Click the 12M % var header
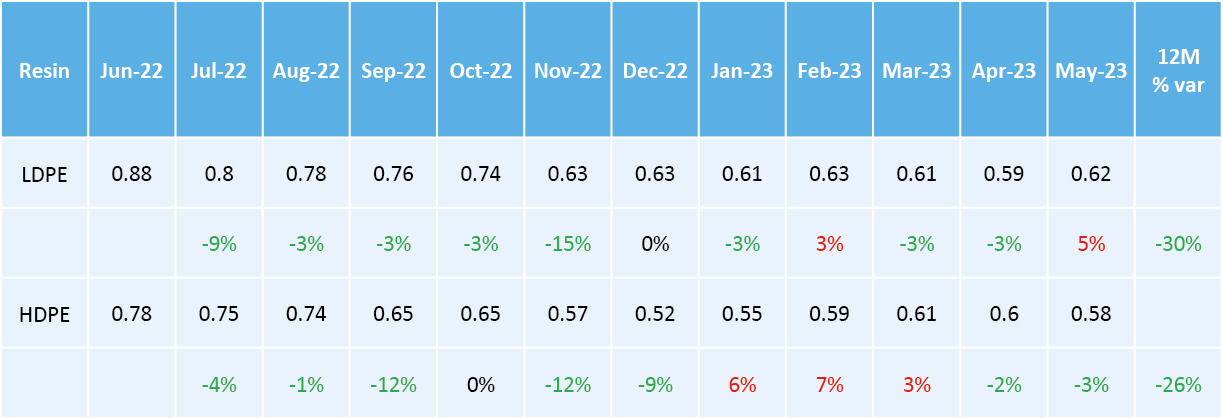1223x419 pixels. (x=1176, y=72)
